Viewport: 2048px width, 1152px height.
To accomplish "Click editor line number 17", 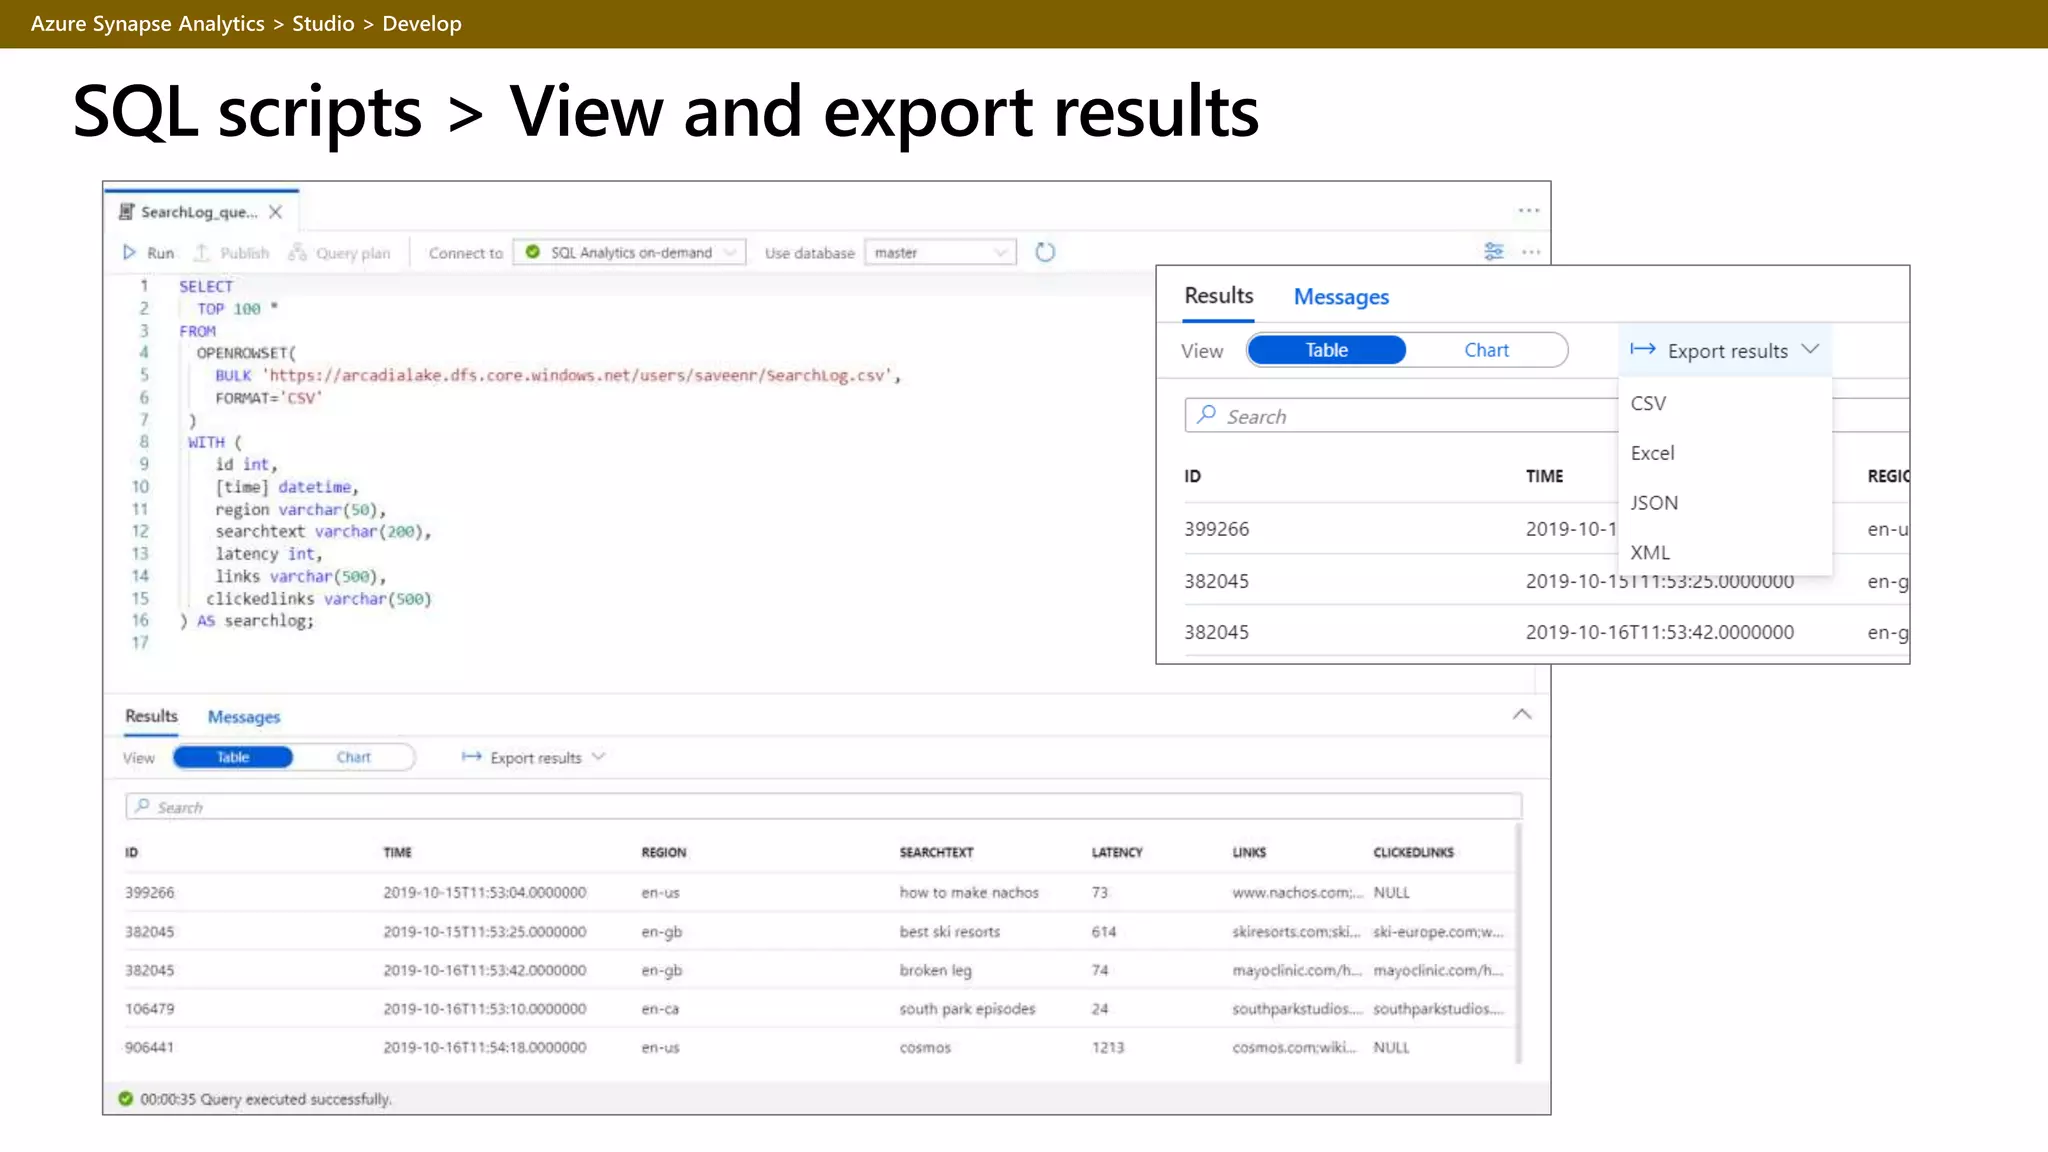I will click(x=140, y=642).
